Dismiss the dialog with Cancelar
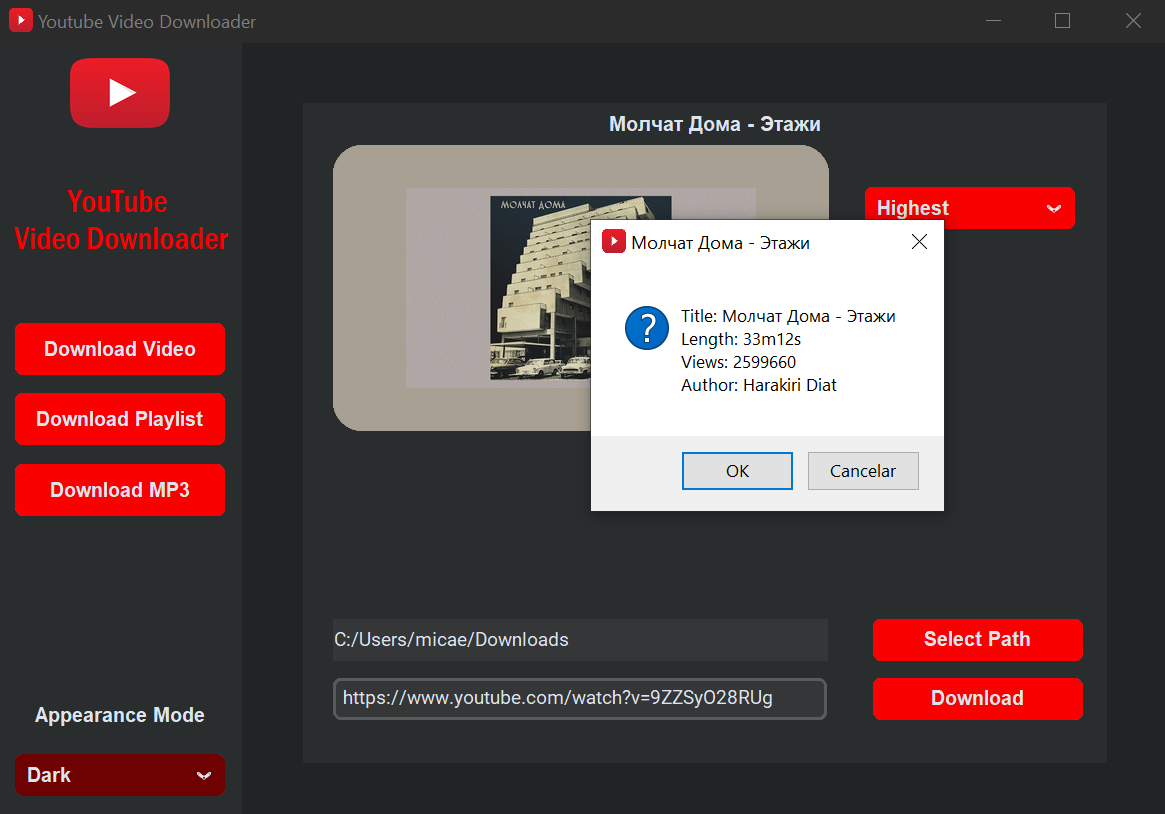1165x814 pixels. point(862,470)
